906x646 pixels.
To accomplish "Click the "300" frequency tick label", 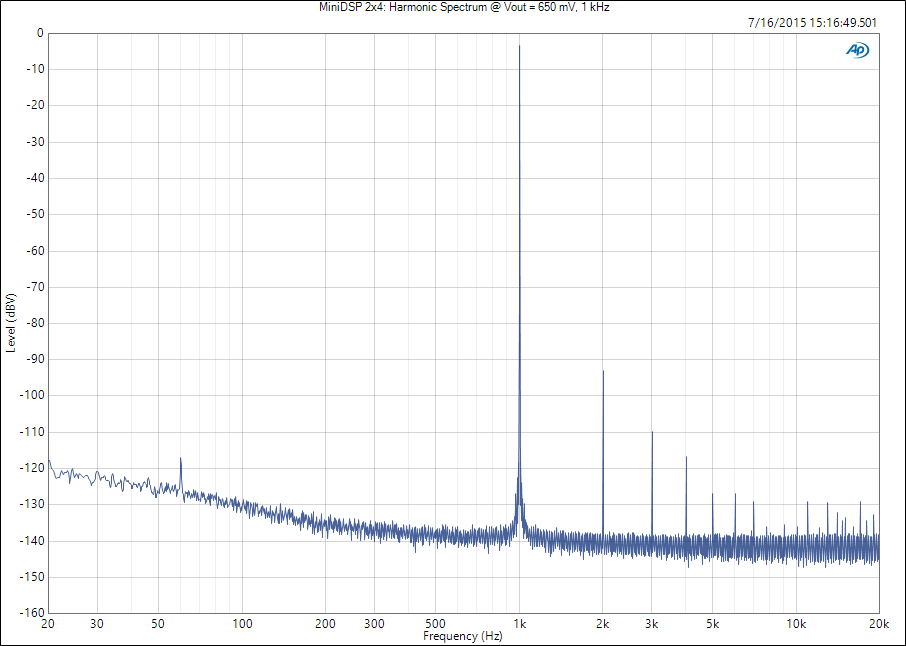I will 374,624.
